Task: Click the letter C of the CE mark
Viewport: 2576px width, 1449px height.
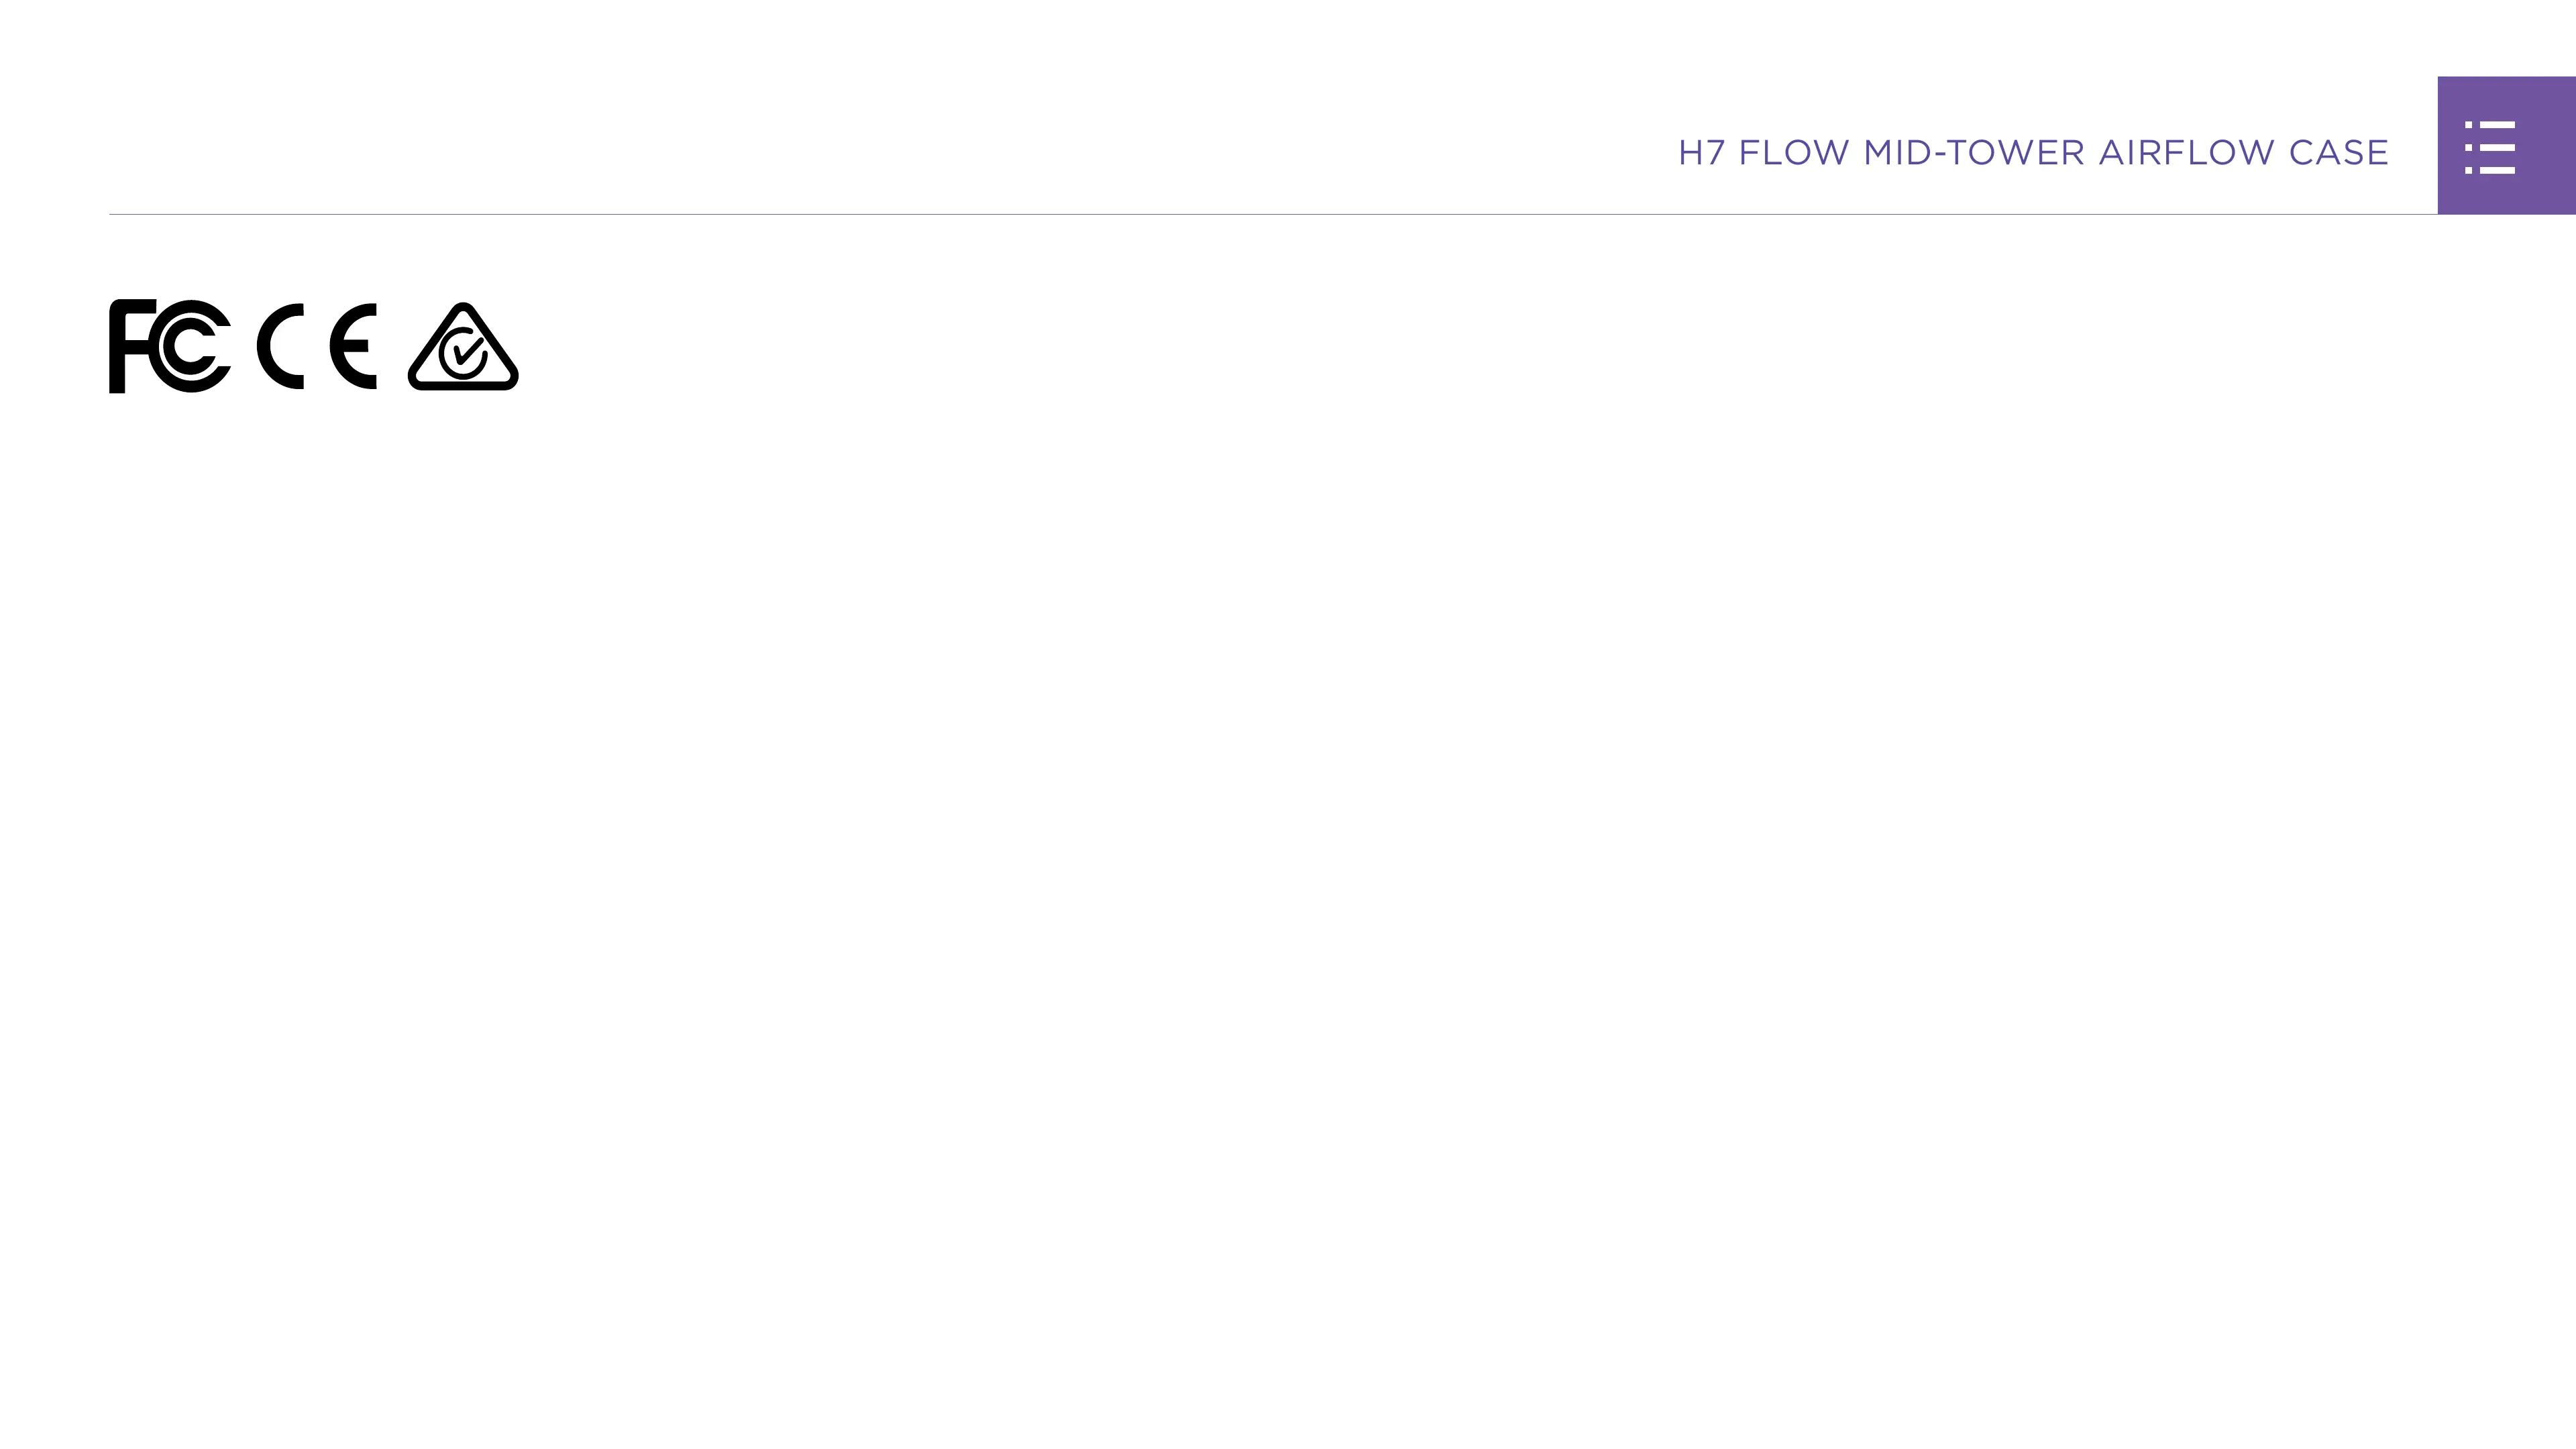Action: [280, 346]
